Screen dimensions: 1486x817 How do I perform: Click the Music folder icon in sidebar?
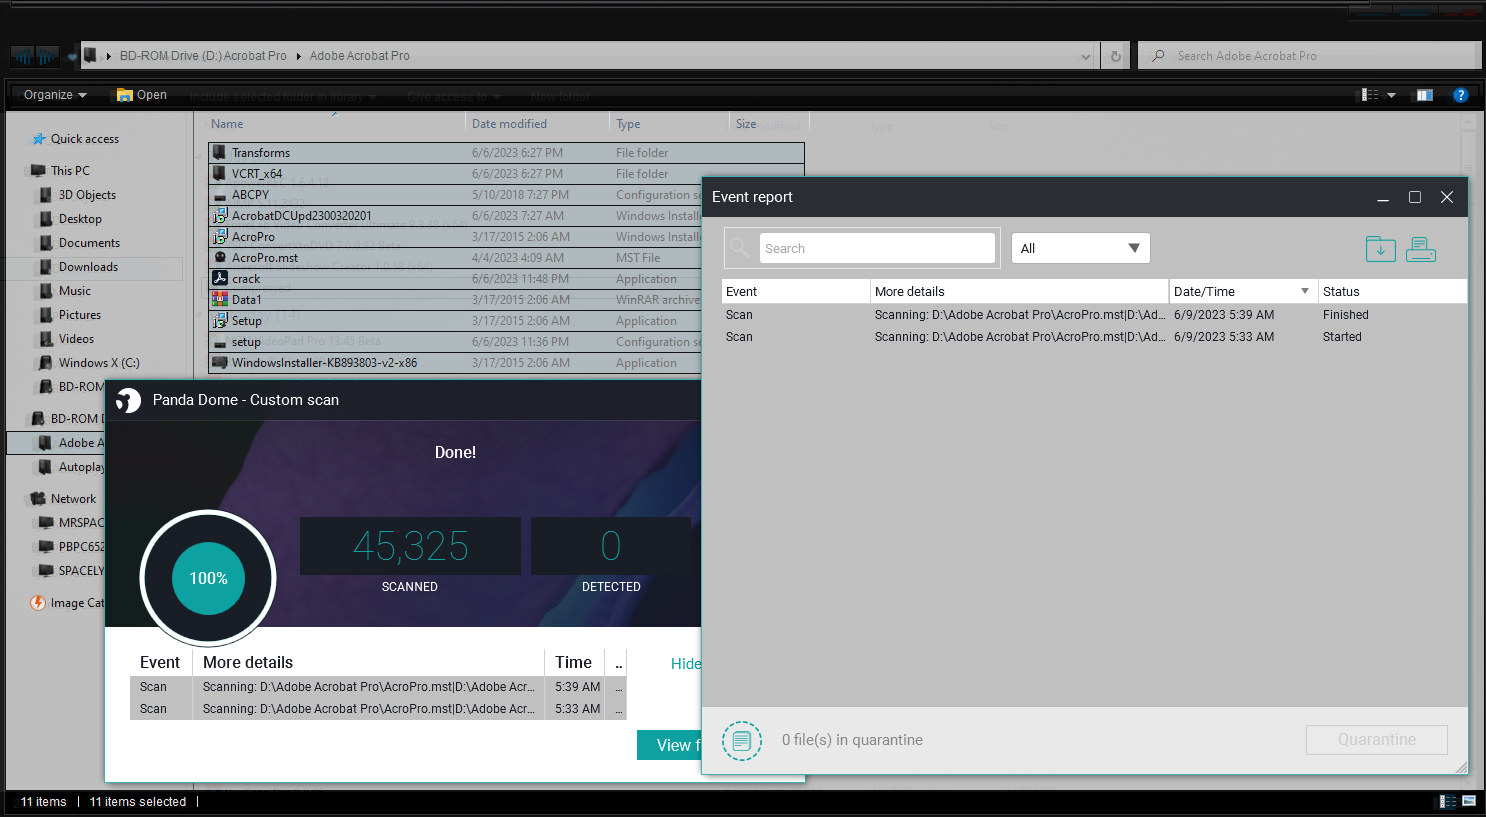pyautogui.click(x=46, y=291)
